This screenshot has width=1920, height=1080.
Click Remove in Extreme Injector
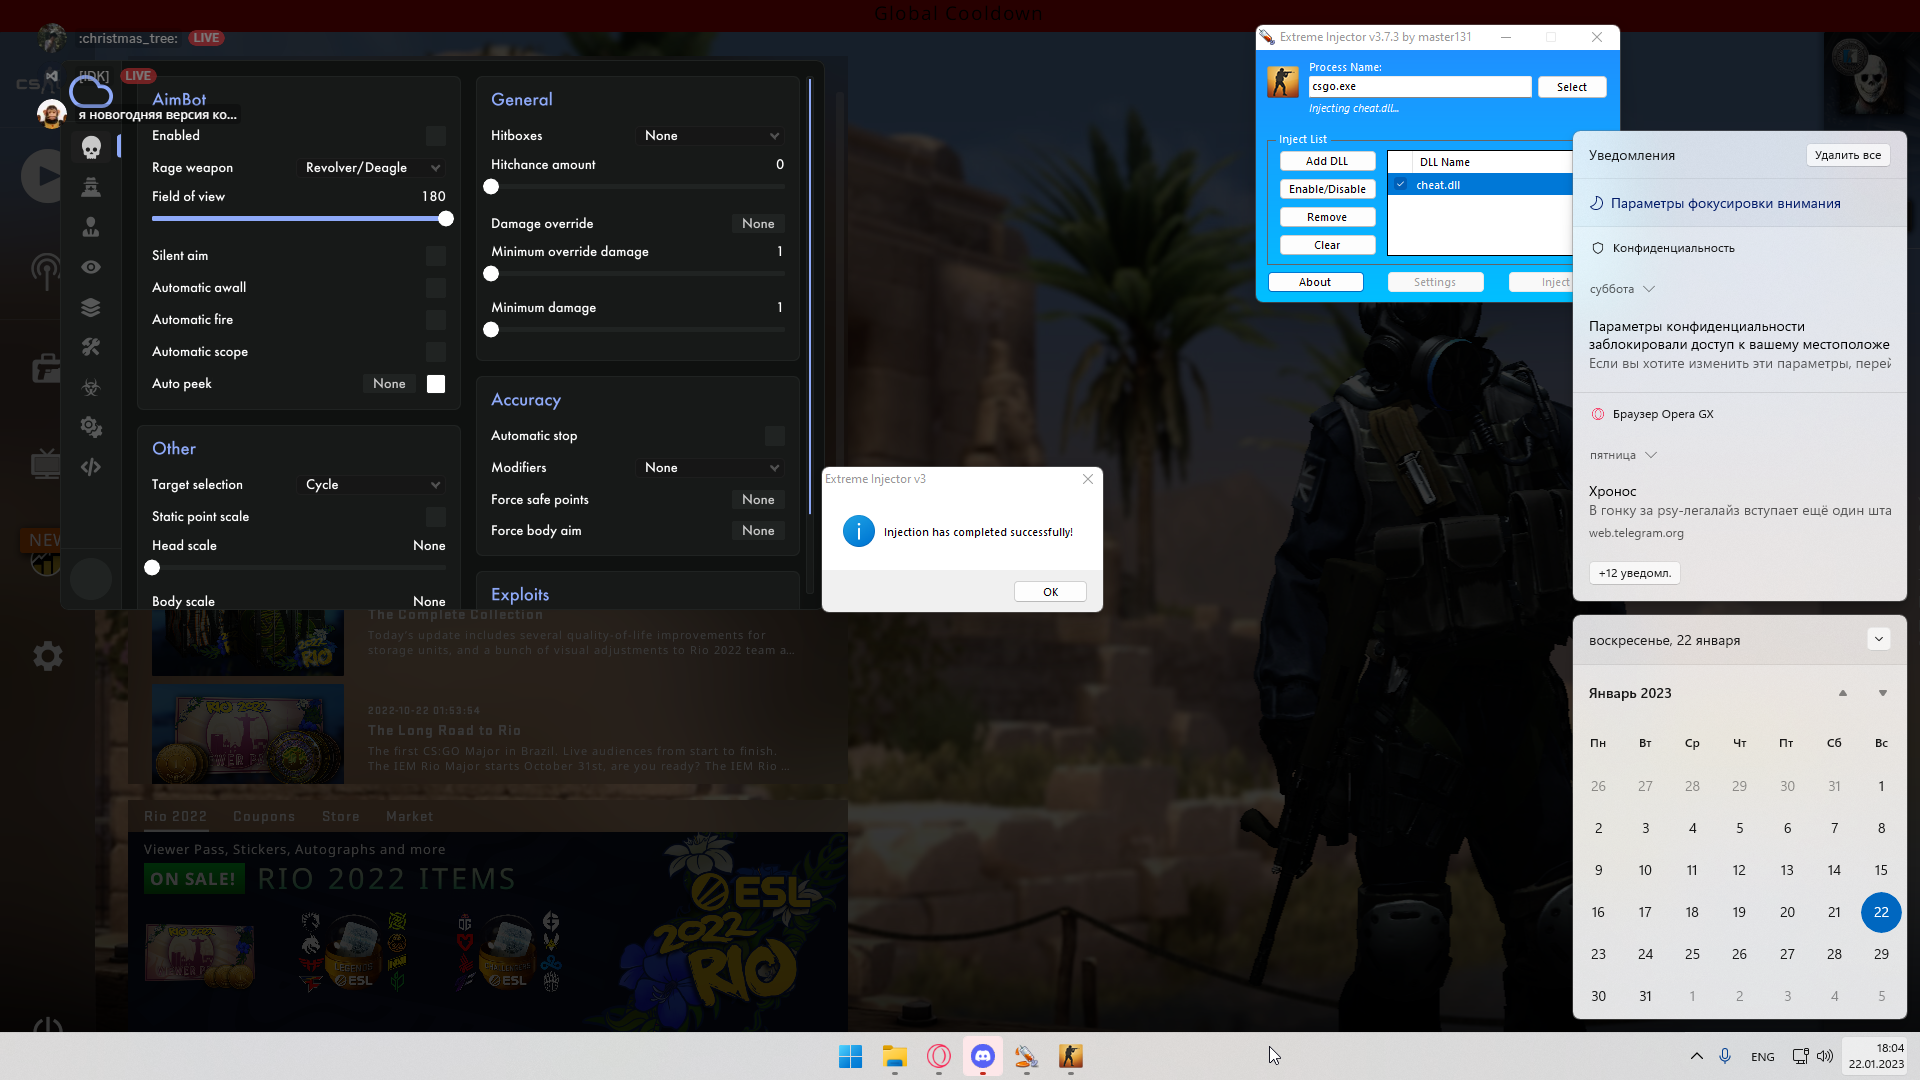click(1327, 217)
